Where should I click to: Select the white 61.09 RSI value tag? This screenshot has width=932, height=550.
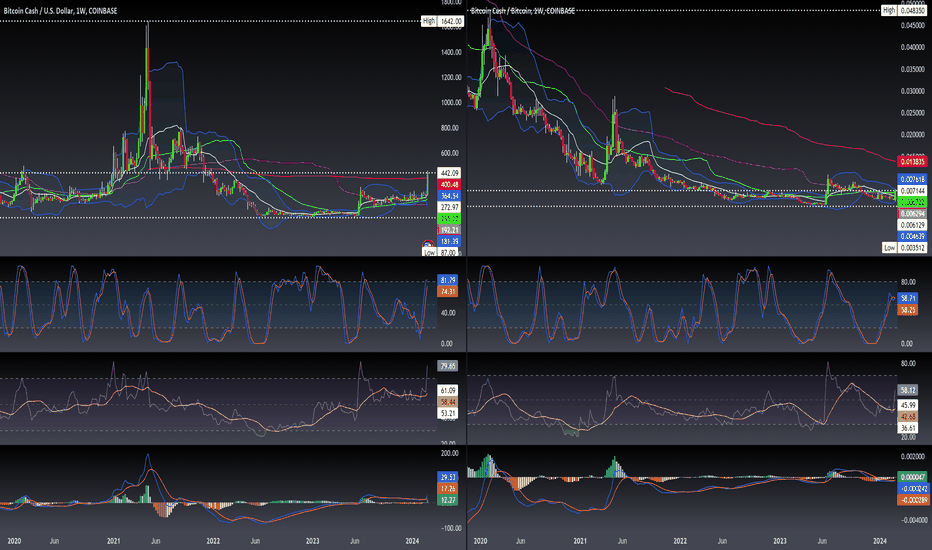448,391
